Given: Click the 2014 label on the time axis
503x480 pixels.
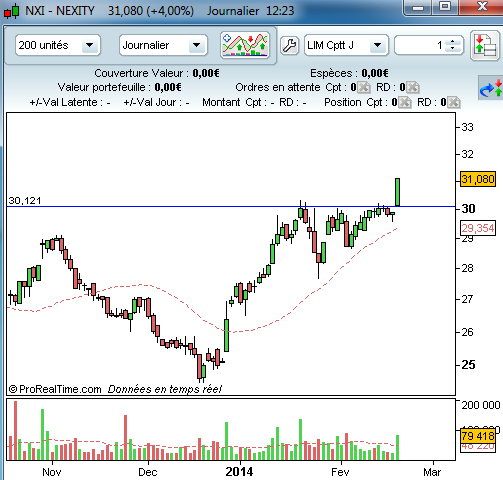Looking at the screenshot, I should click(x=239, y=472).
